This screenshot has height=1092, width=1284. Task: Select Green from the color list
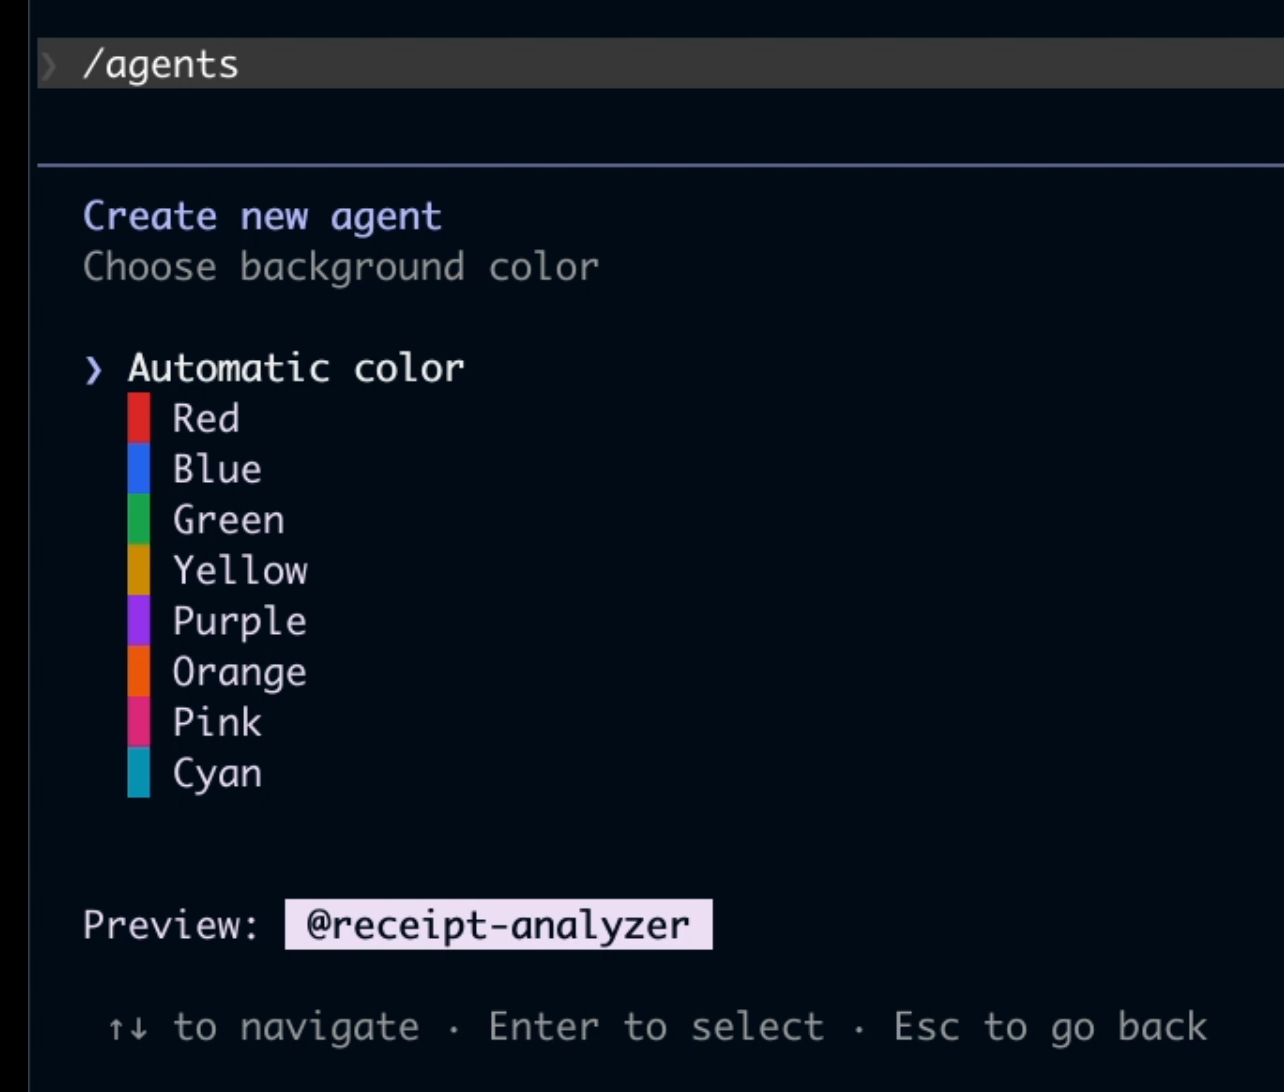[x=229, y=520]
